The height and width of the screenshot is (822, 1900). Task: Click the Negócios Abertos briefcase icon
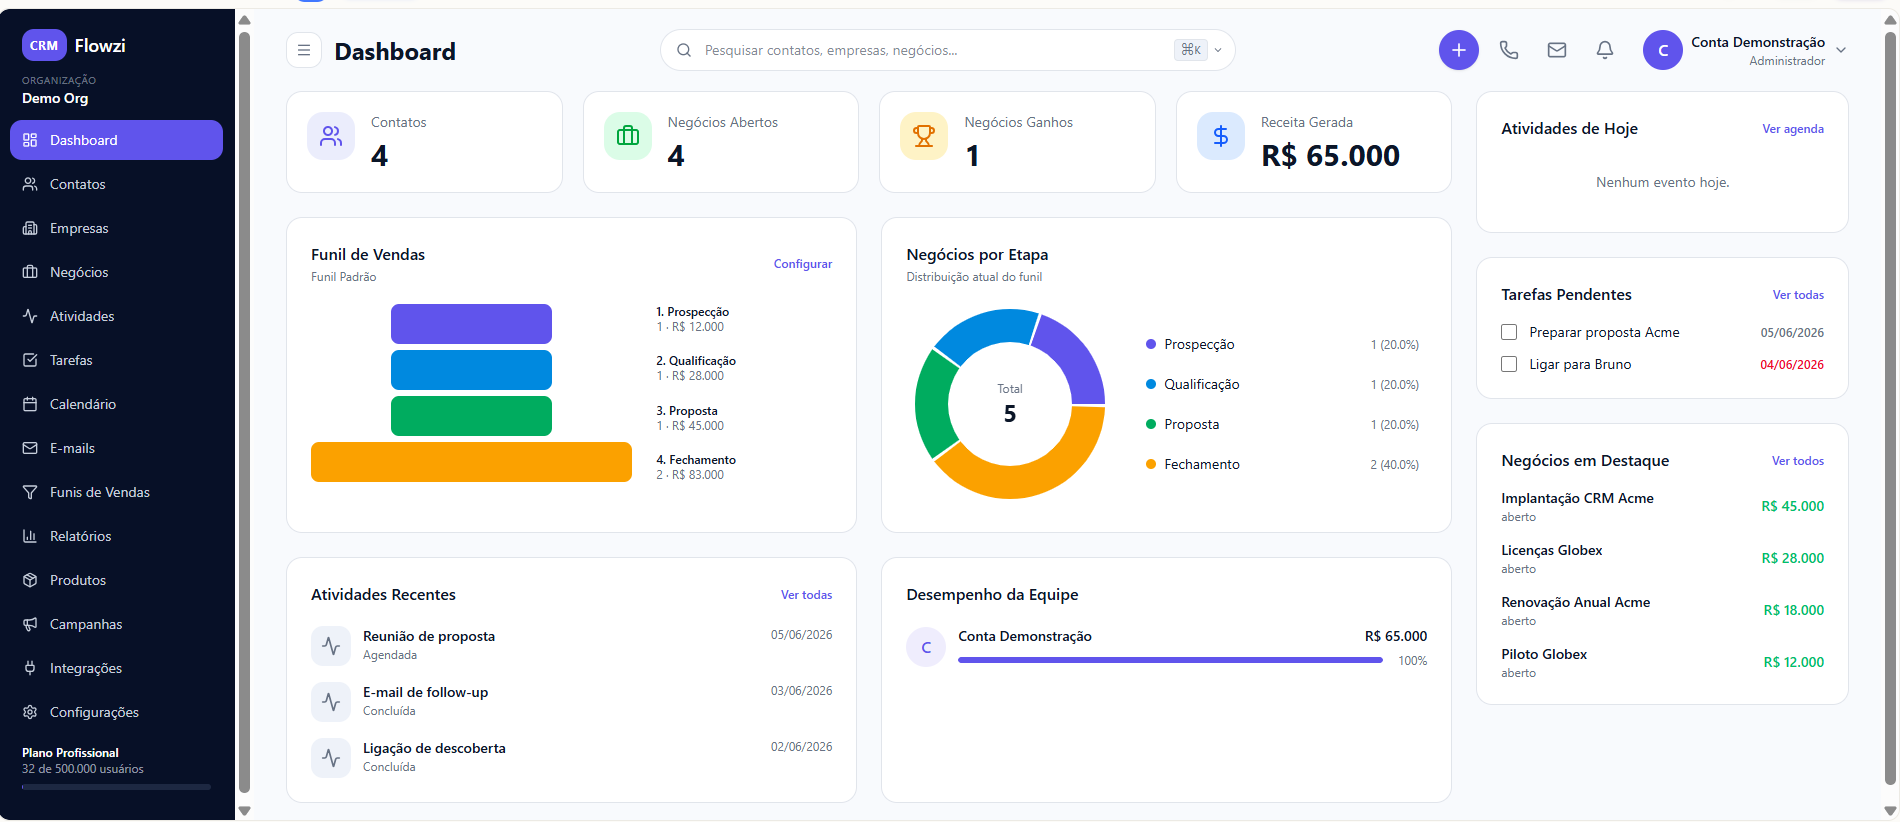(x=628, y=136)
